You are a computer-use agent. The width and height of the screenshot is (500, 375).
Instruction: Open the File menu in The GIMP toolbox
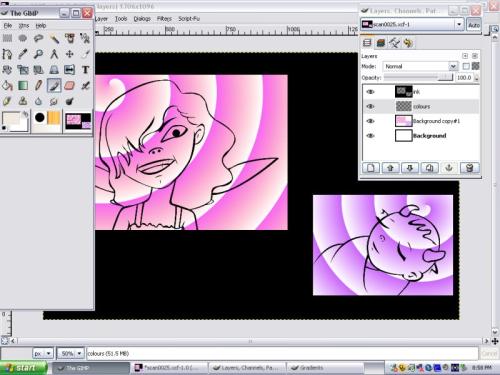[8, 25]
